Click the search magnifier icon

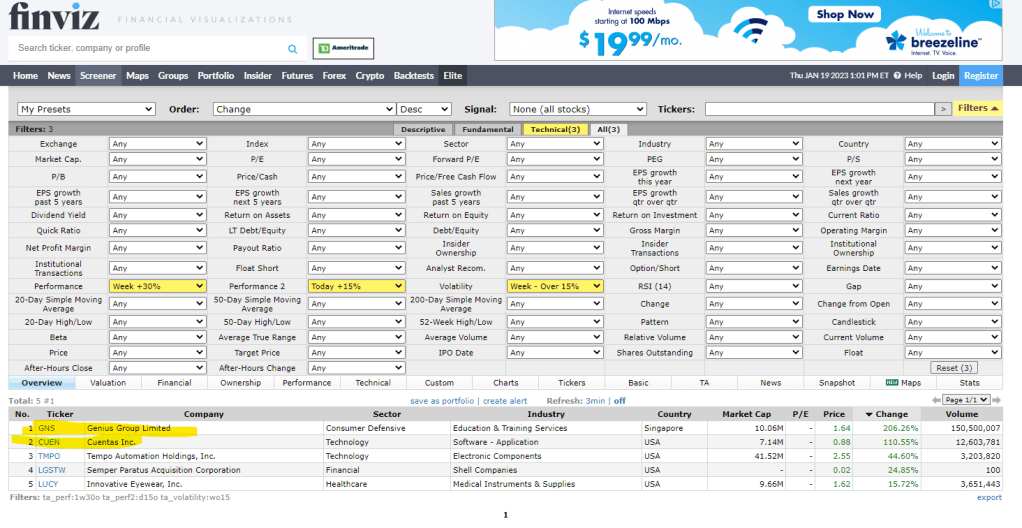(292, 48)
